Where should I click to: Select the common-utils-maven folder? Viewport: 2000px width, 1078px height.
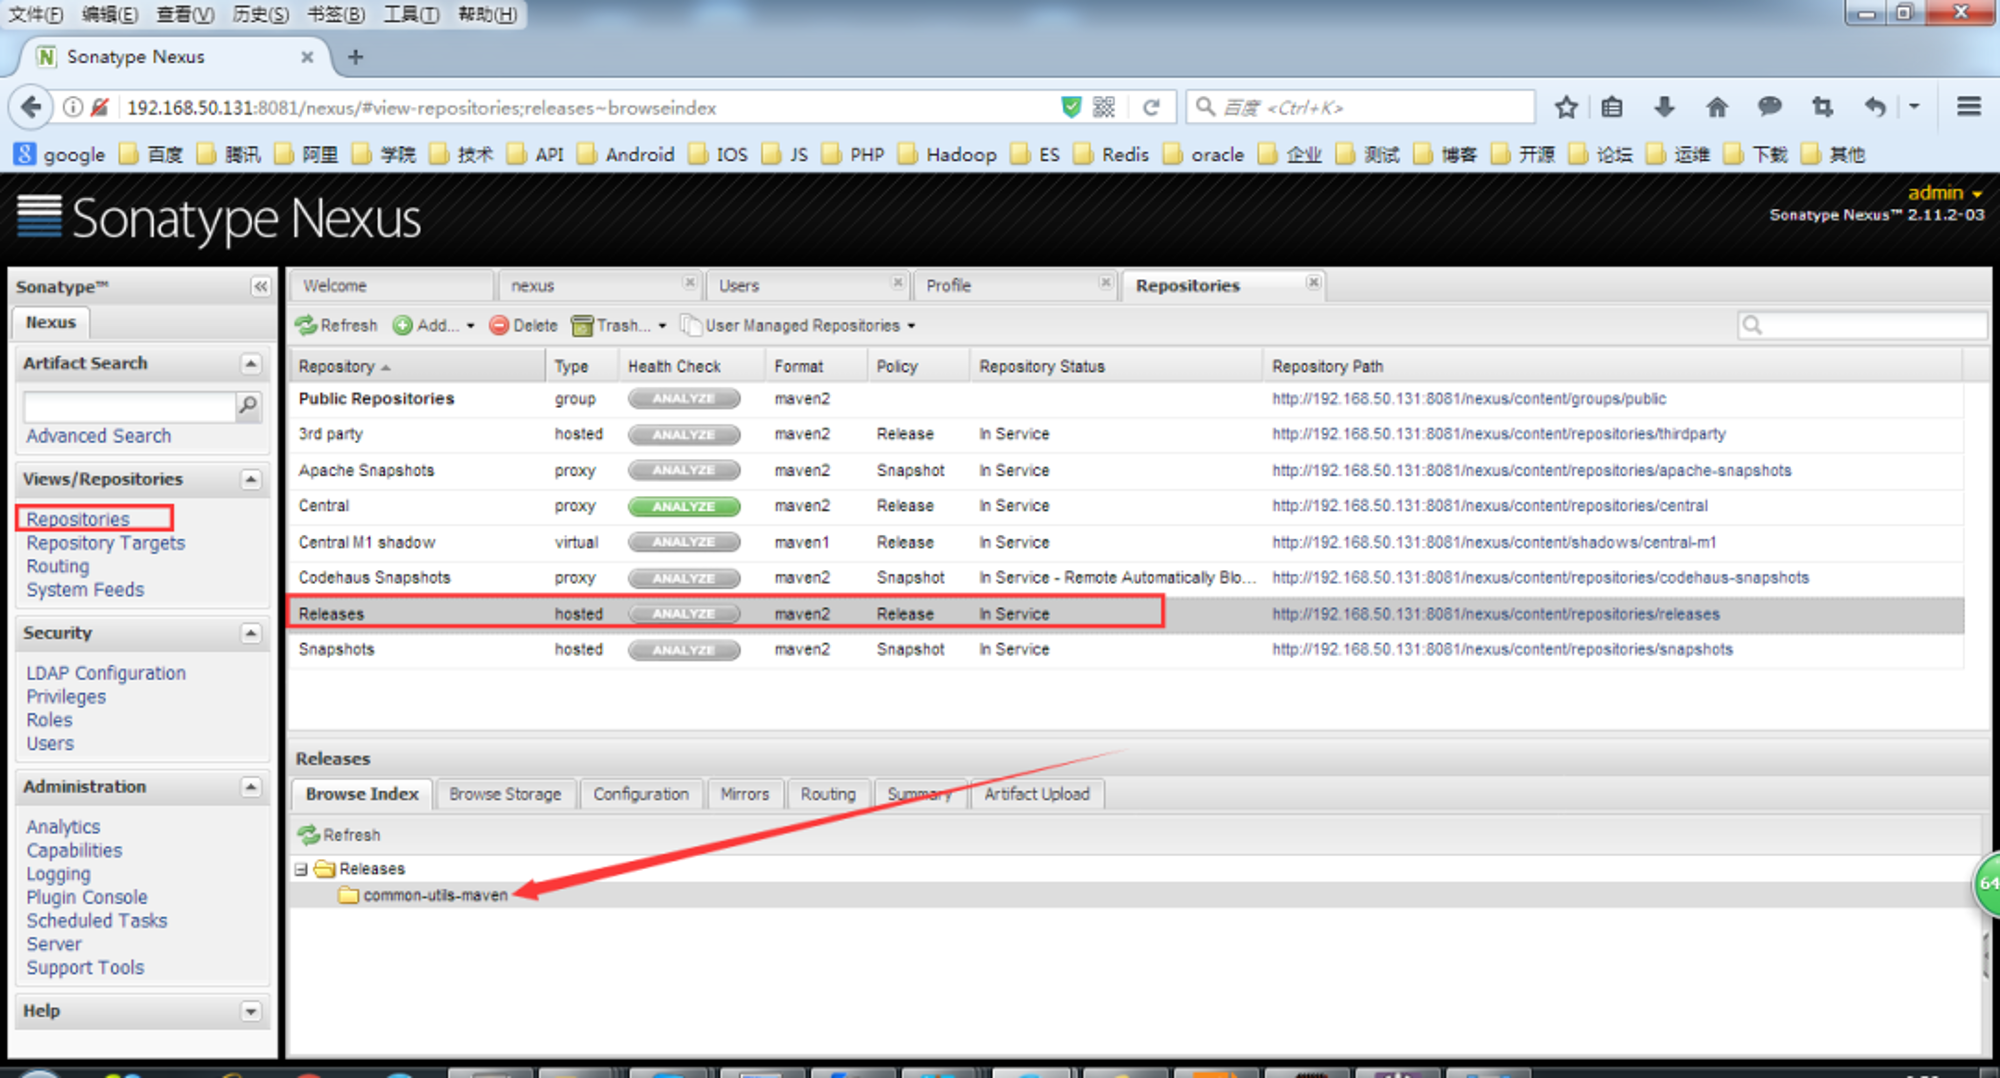[435, 895]
